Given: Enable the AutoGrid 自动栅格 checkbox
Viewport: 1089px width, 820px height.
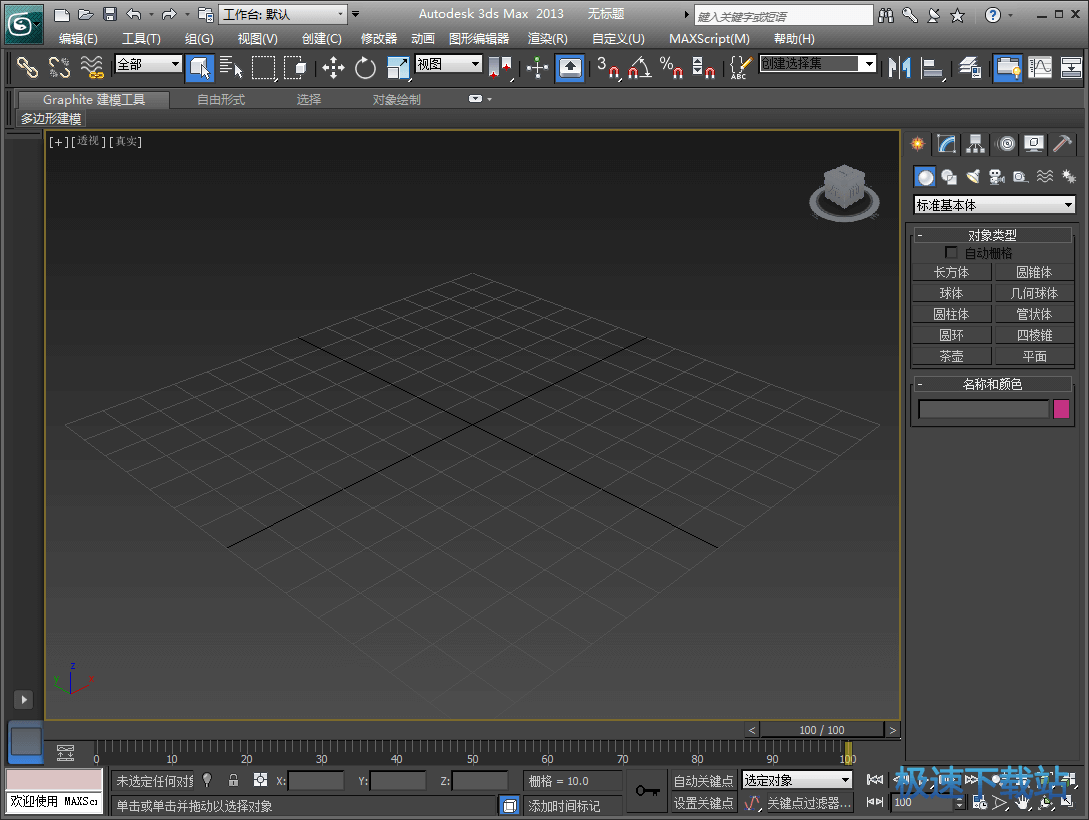Looking at the screenshot, I should tap(951, 253).
